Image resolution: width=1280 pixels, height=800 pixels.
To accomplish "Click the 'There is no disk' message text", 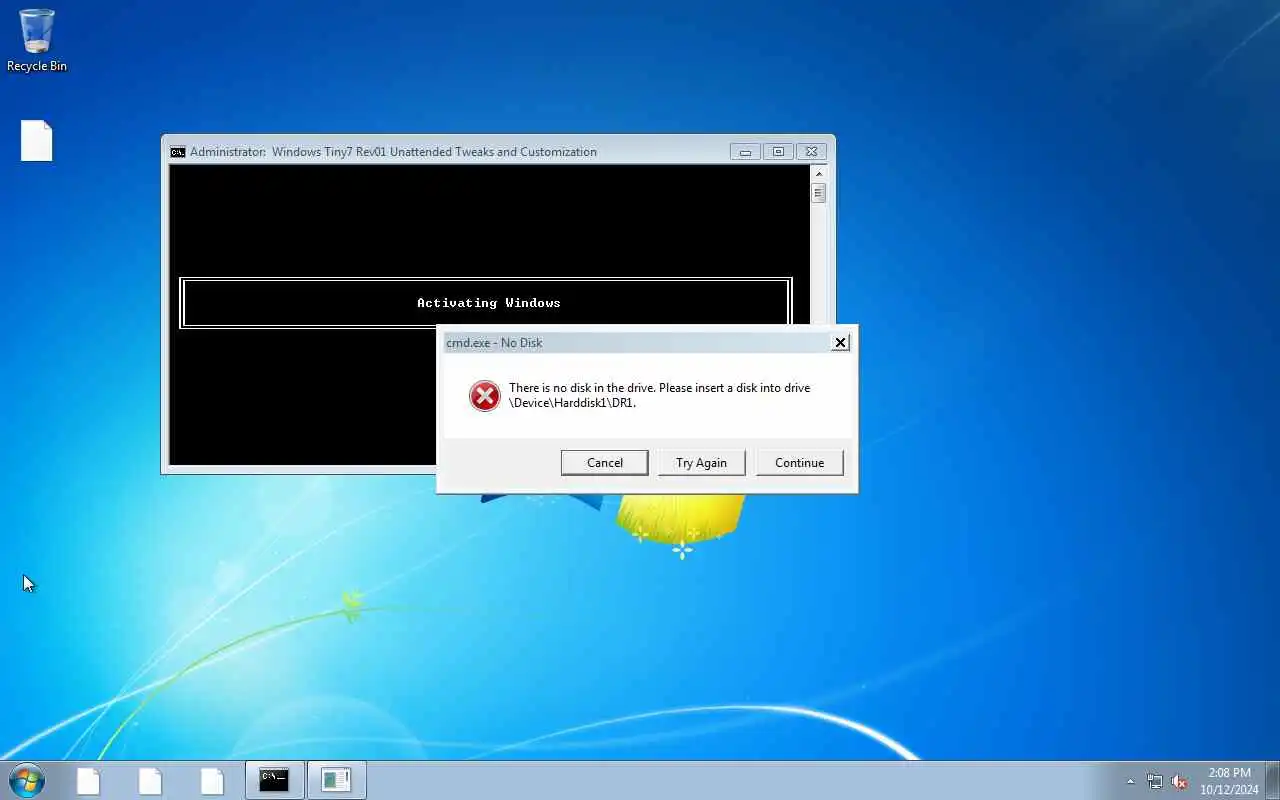I will click(x=659, y=395).
